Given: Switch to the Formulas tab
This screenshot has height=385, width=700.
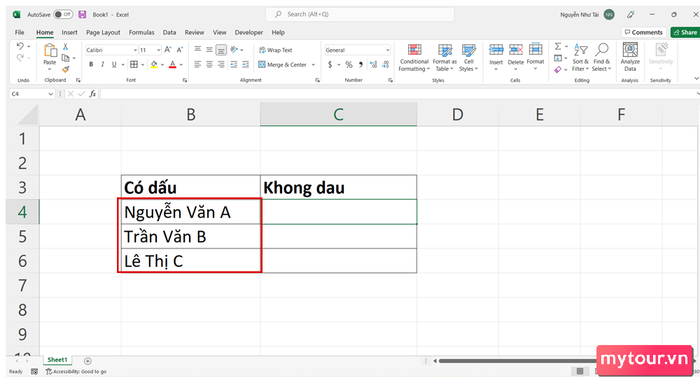Looking at the screenshot, I should coord(142,33).
